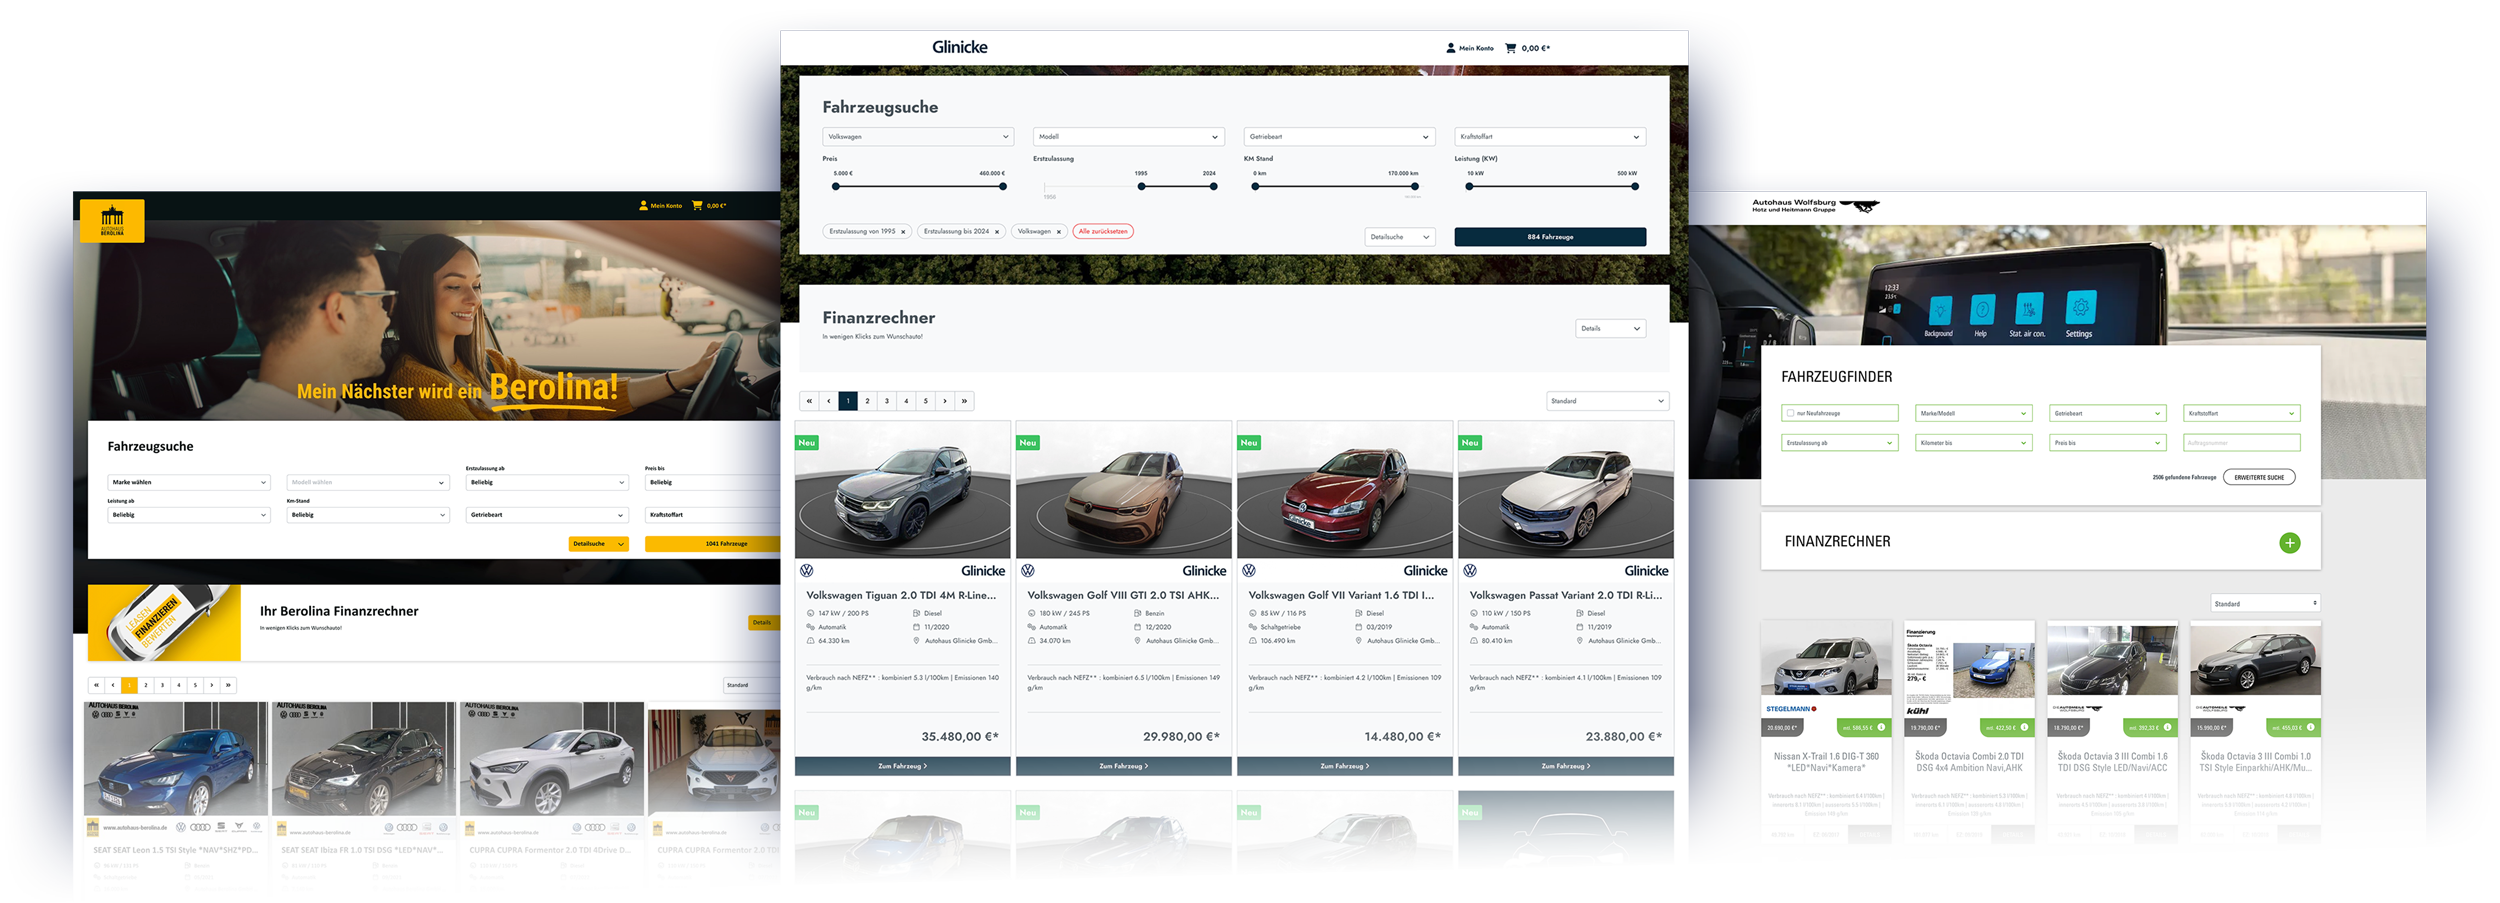Click VW brand icon on Passat Variant card

click(1470, 571)
